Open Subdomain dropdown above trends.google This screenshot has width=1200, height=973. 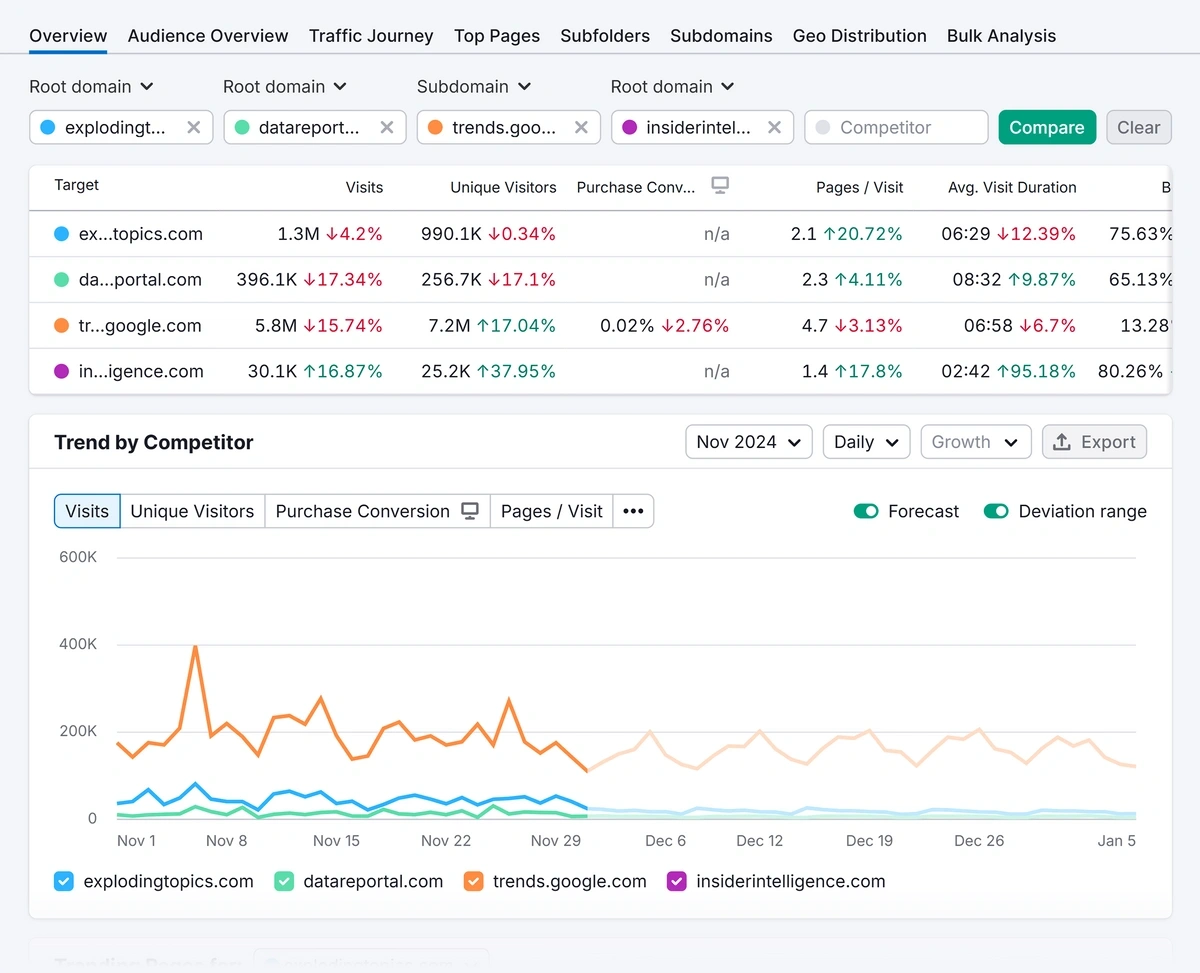[474, 87]
